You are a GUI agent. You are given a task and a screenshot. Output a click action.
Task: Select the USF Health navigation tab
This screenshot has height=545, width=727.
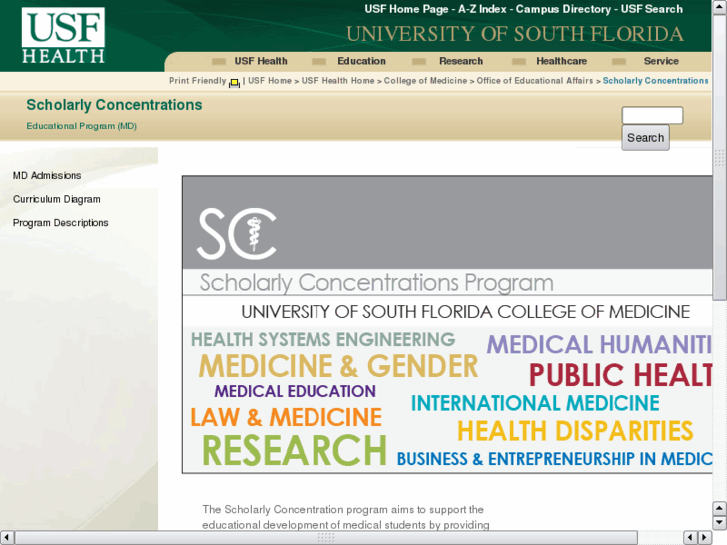(261, 61)
